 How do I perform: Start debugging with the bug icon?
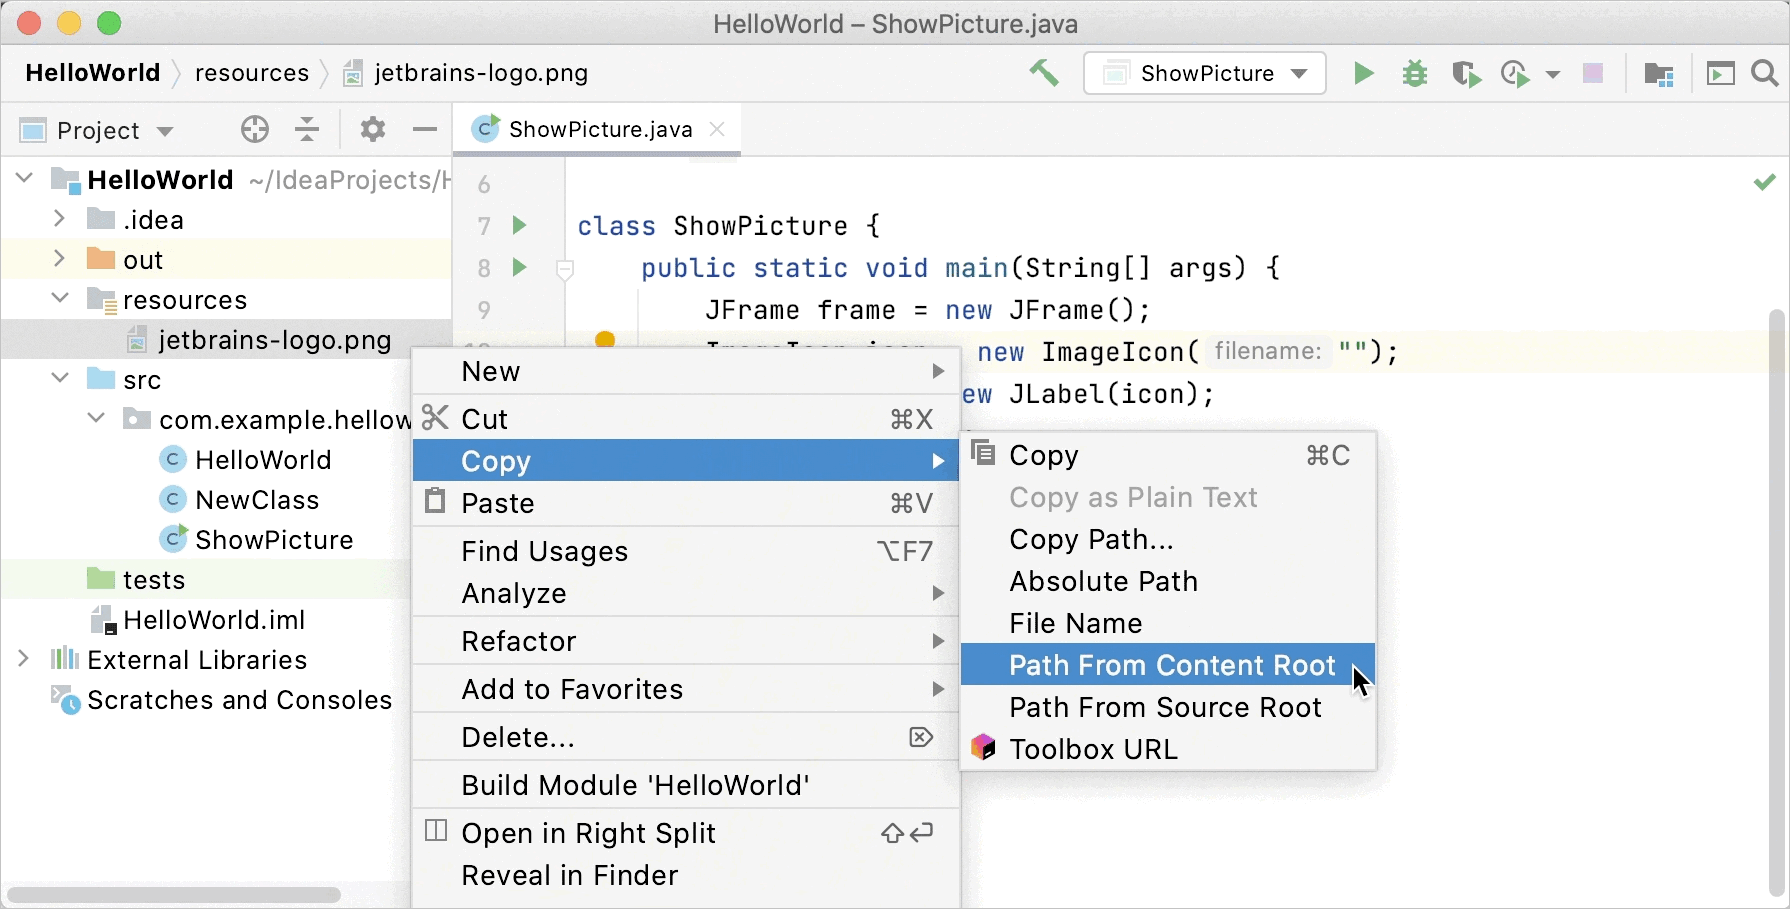point(1414,74)
